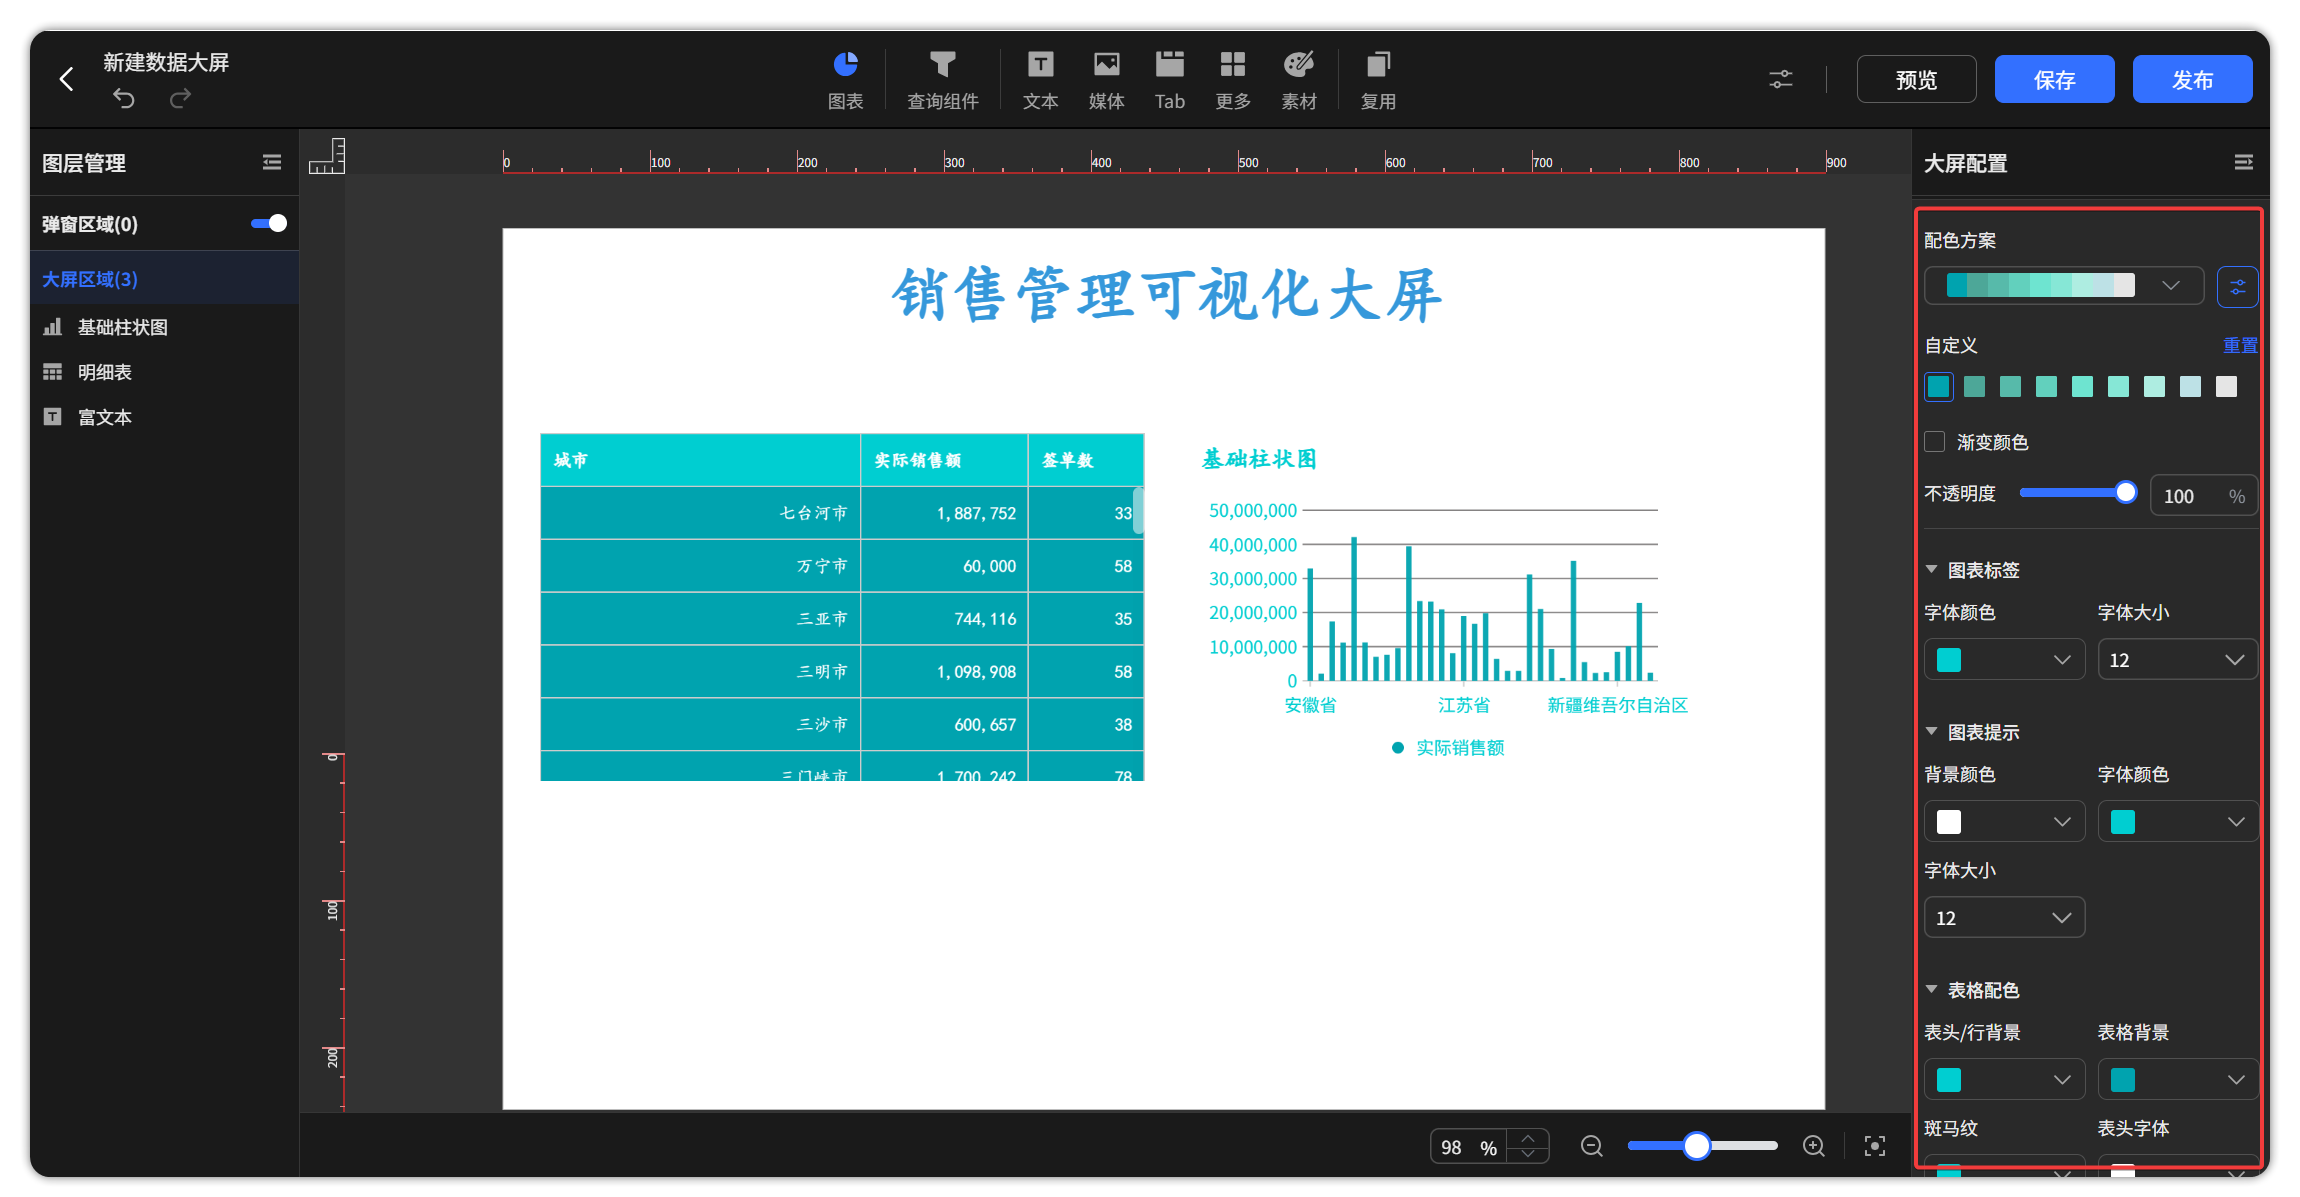Click the 新建数据大屏 title
Viewport: 2300px width, 1197px height.
click(166, 62)
